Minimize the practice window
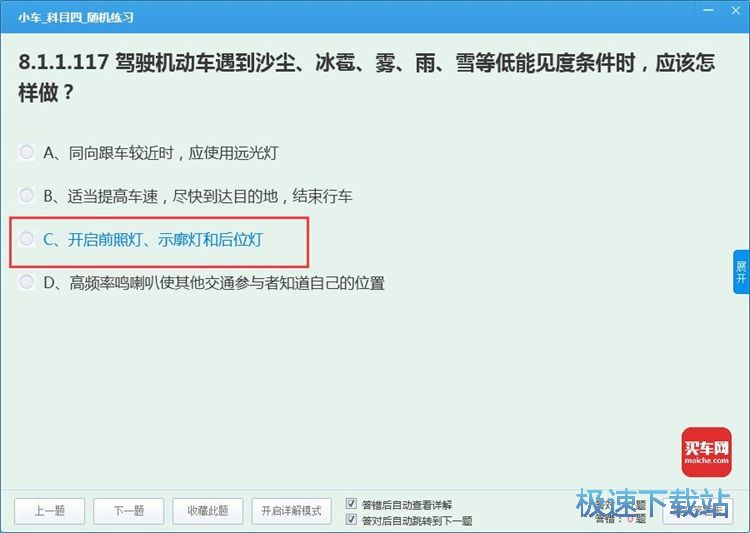 (708, 10)
